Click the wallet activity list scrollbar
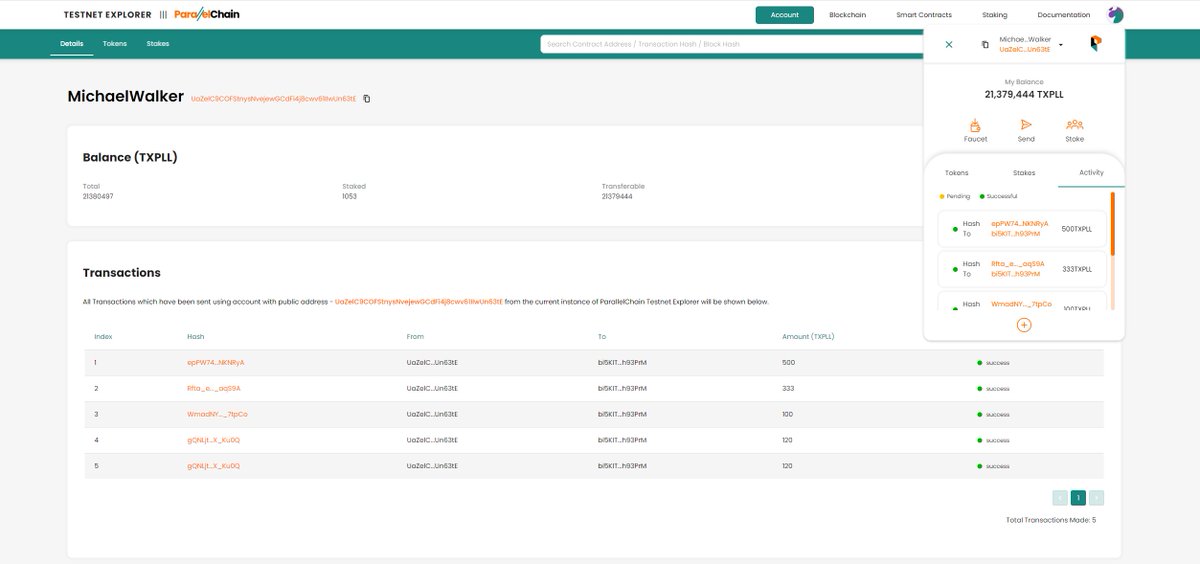 point(1113,223)
